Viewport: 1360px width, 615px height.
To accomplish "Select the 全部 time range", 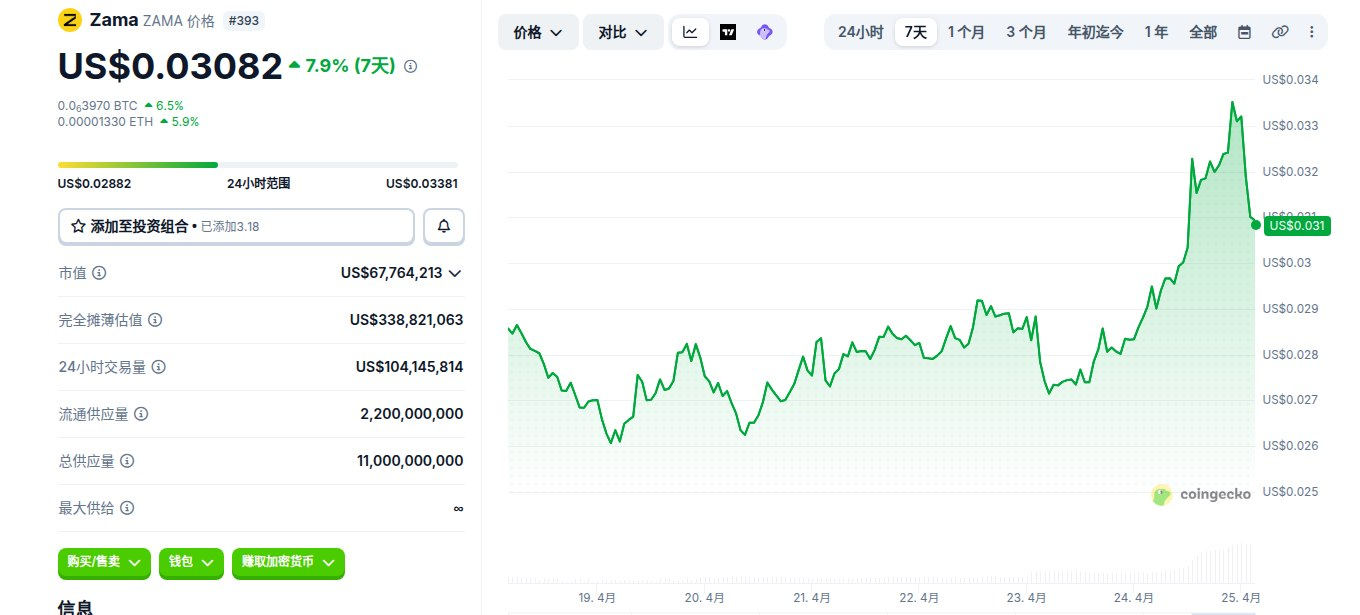I will pos(1203,32).
